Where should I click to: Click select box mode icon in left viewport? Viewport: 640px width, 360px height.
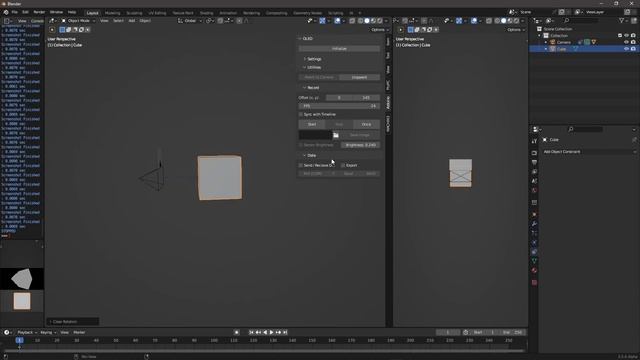coord(62,29)
